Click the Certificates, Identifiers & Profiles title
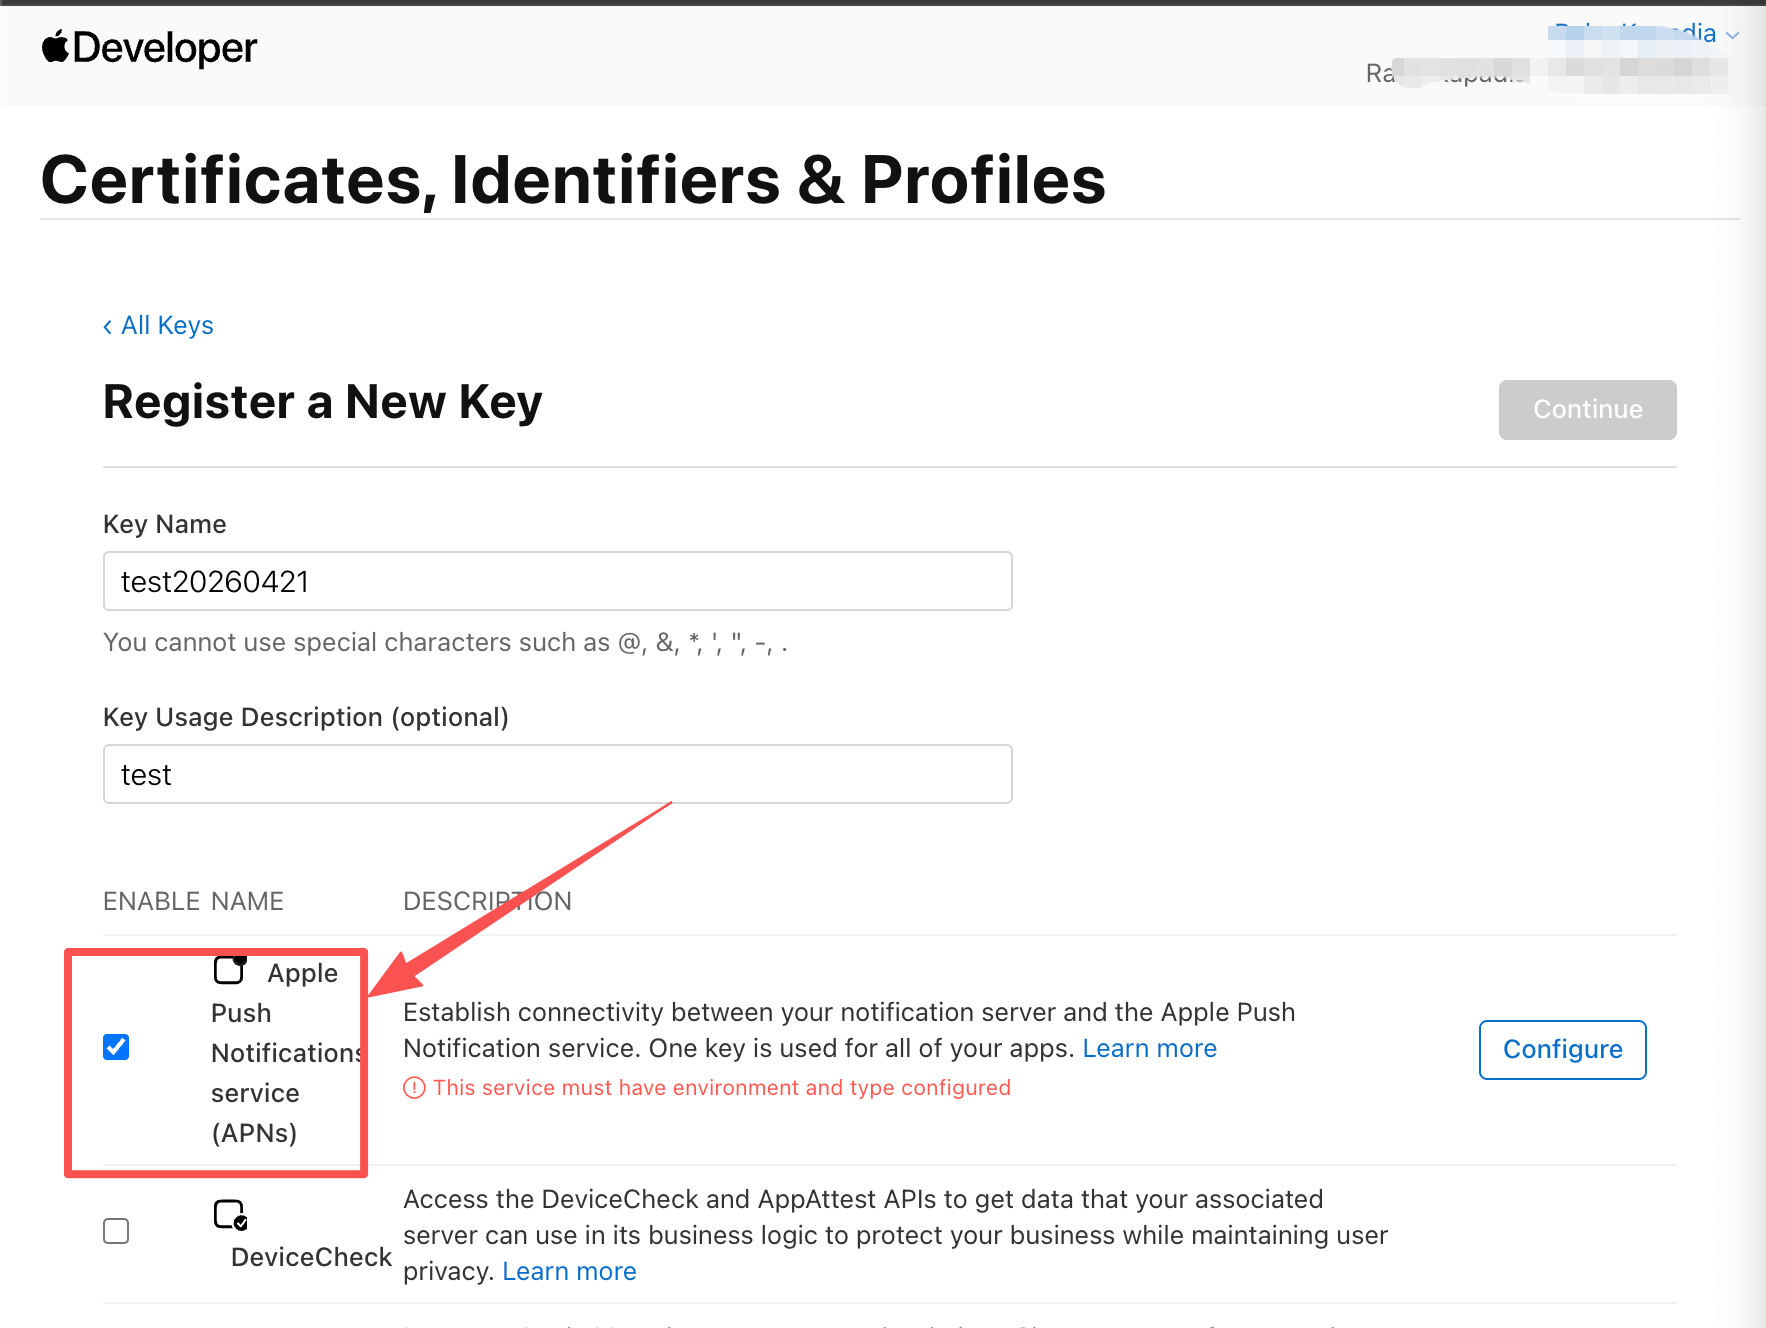 (x=573, y=180)
